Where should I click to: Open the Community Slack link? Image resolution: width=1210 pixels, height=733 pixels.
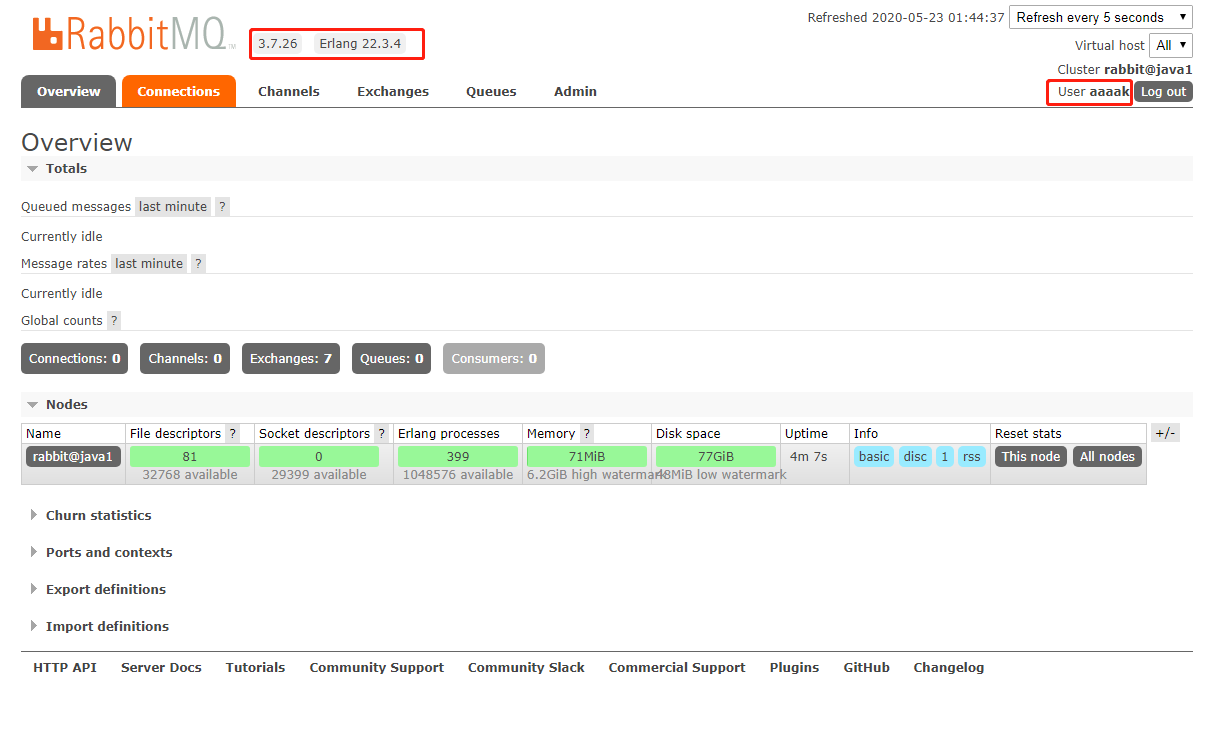pos(526,667)
